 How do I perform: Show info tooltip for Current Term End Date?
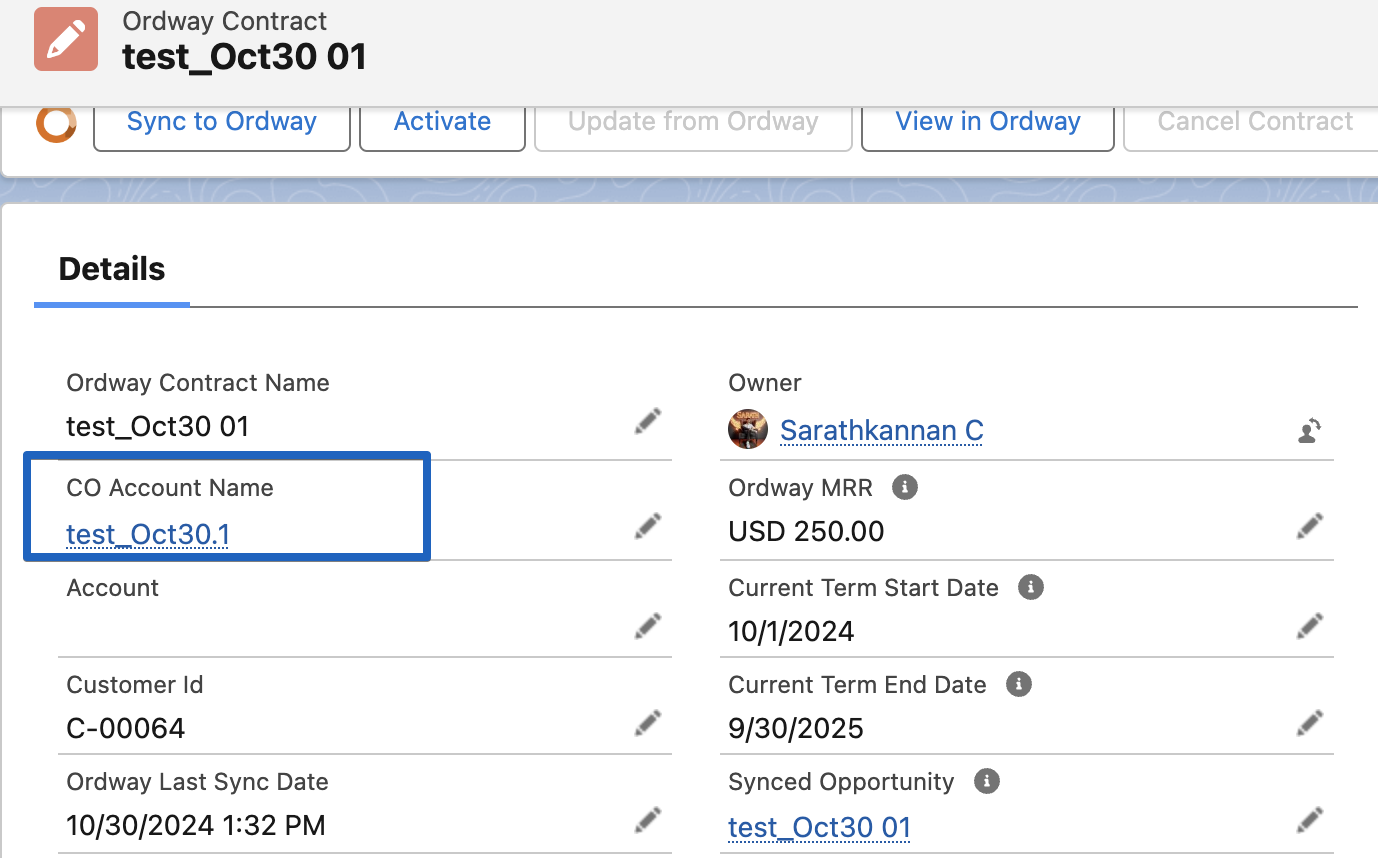[x=1018, y=685]
